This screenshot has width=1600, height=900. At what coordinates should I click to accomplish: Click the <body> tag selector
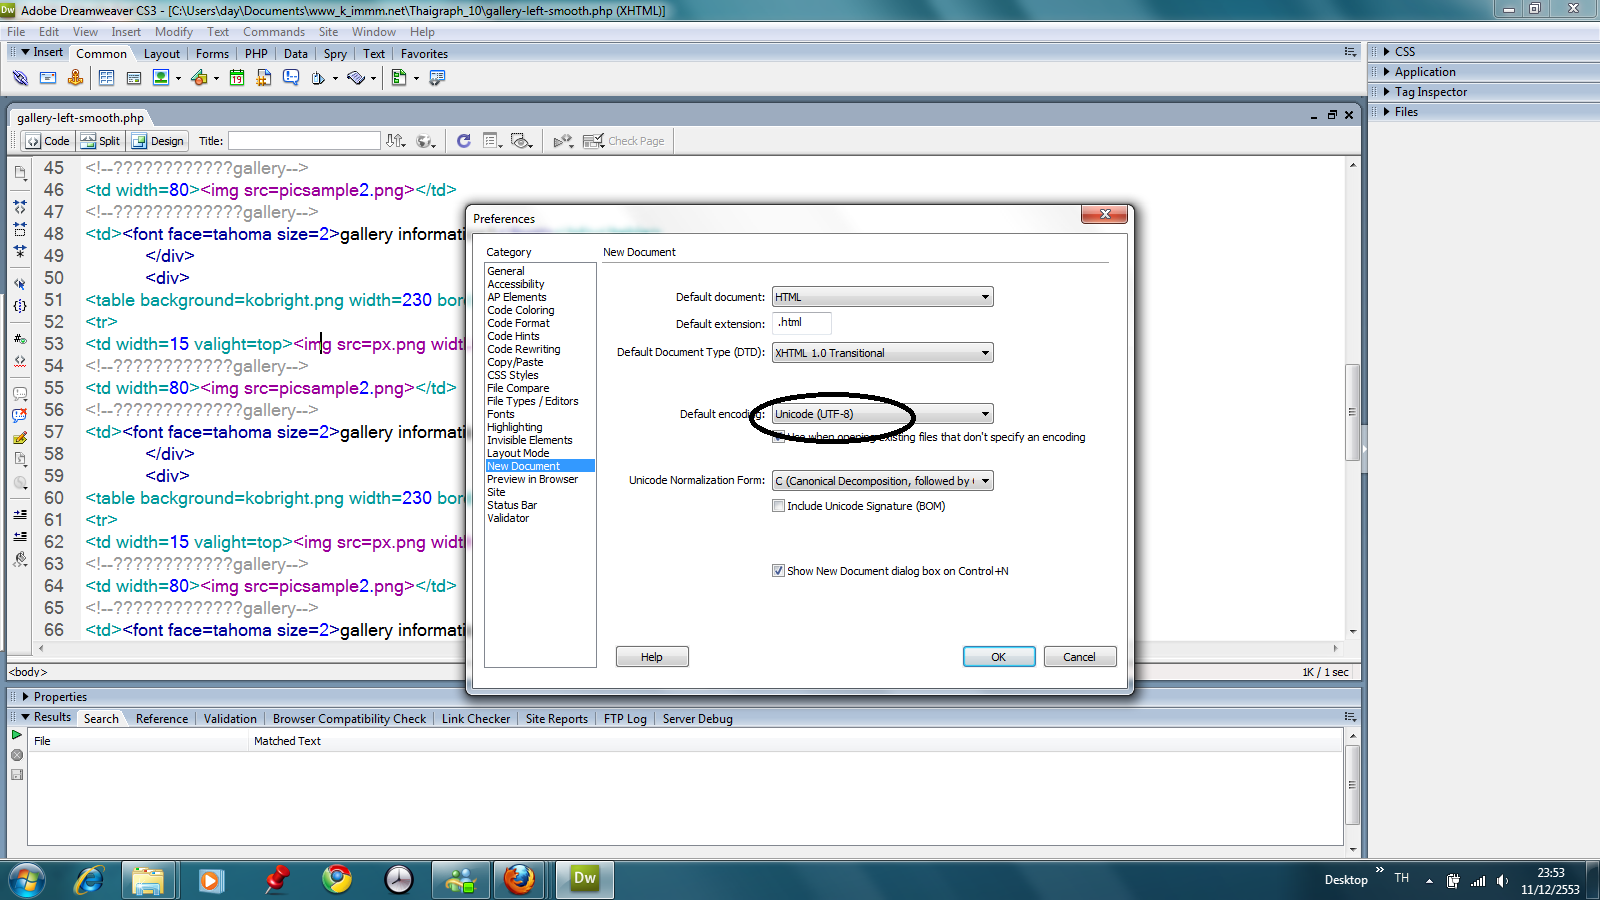(x=28, y=672)
